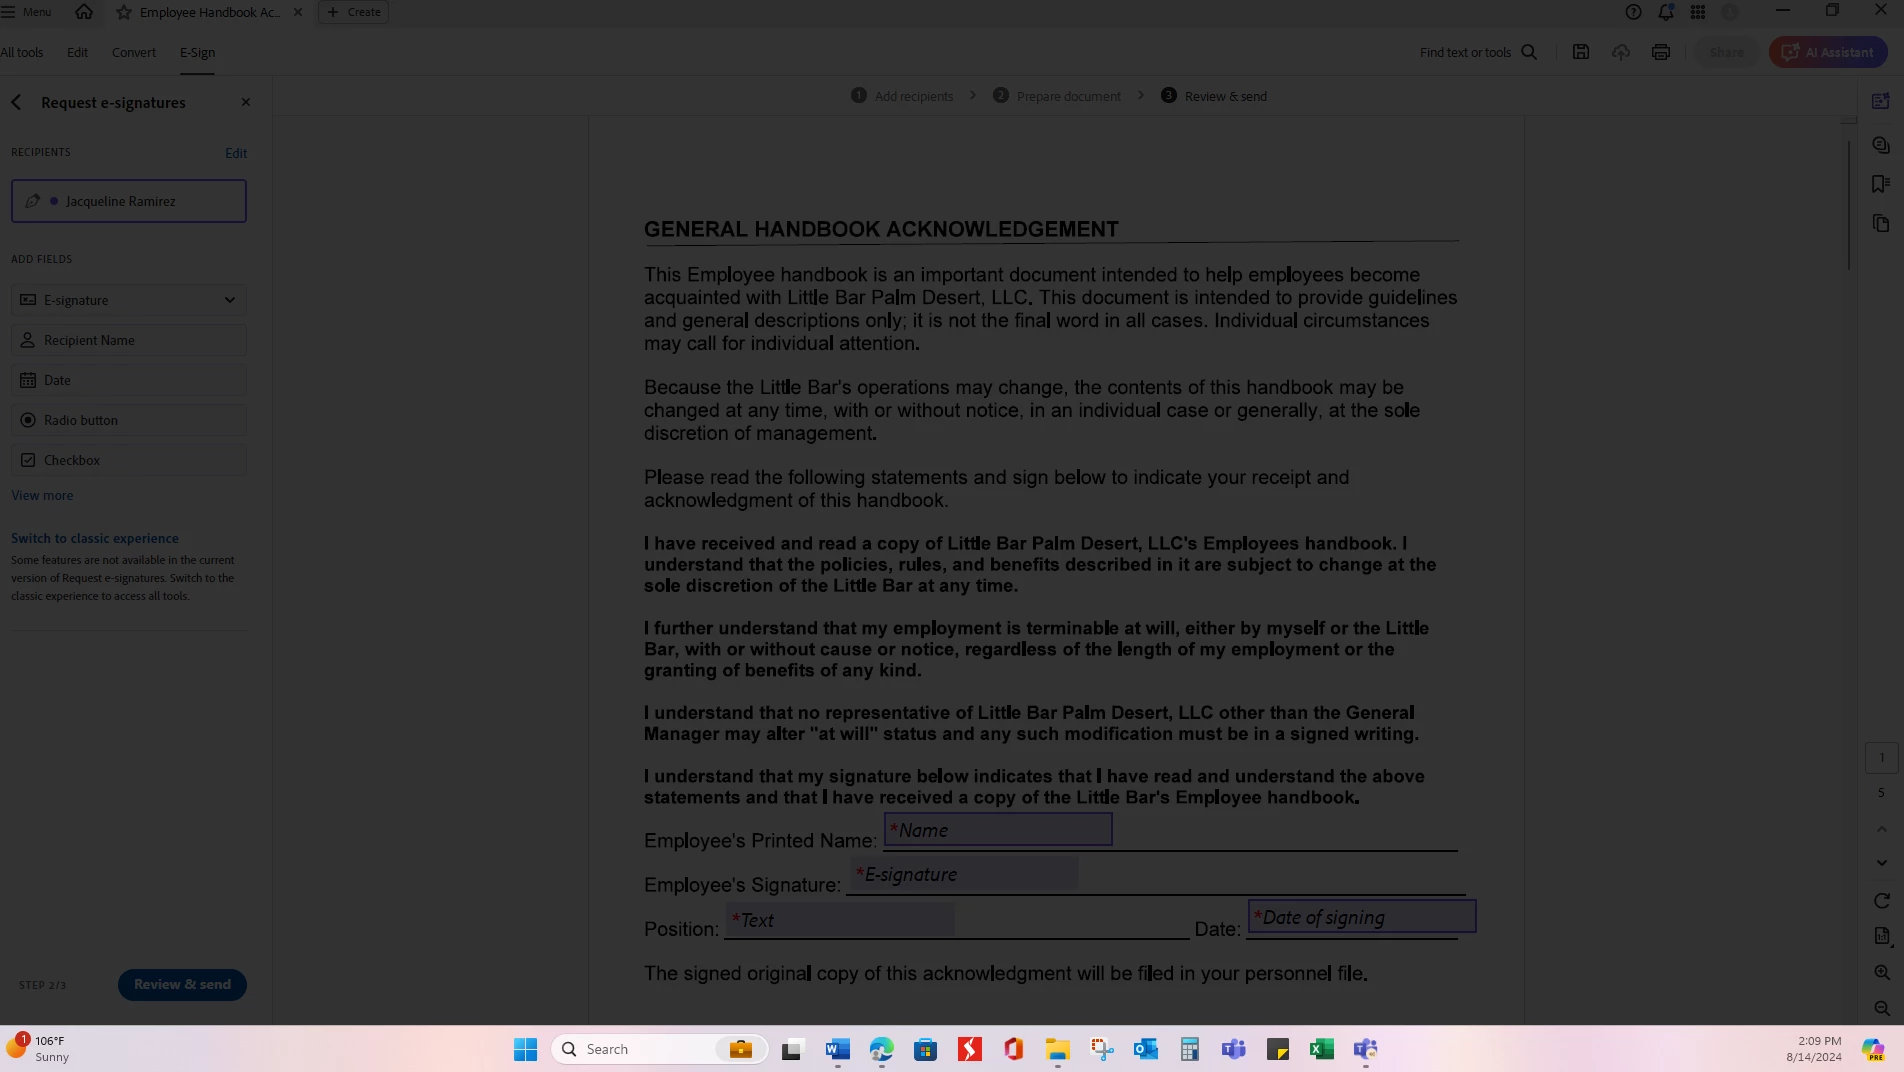Go to Review & send step
Image resolution: width=1904 pixels, height=1072 pixels.
(1214, 96)
